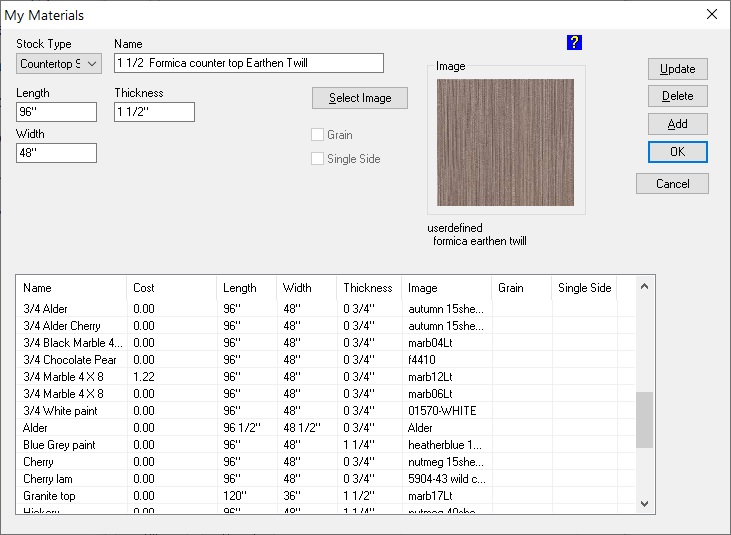Viewport: 731px width, 535px height.
Task: Close the My Materials dialog
Action: pos(711,14)
